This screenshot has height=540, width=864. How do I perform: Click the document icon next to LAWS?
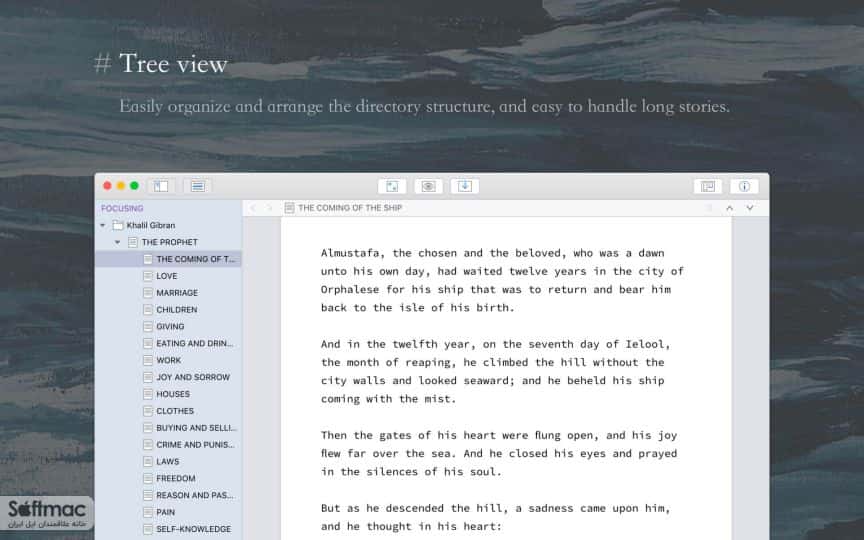[x=148, y=462]
